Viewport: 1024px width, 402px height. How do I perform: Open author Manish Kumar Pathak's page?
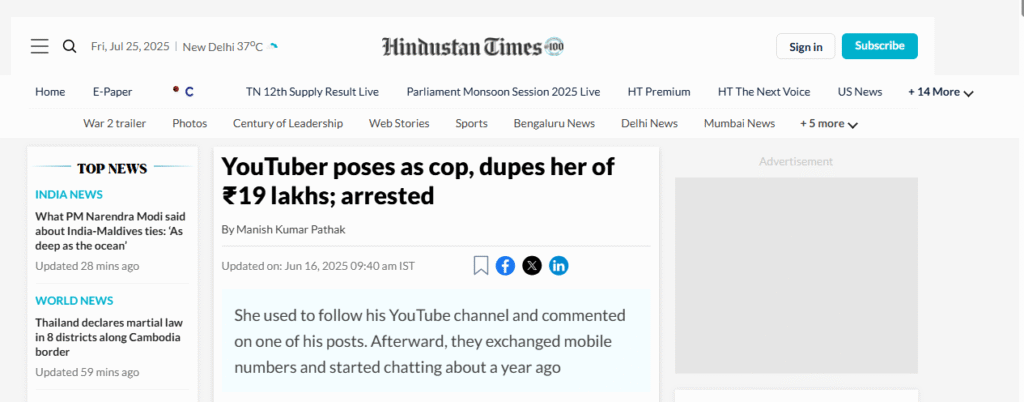(283, 229)
